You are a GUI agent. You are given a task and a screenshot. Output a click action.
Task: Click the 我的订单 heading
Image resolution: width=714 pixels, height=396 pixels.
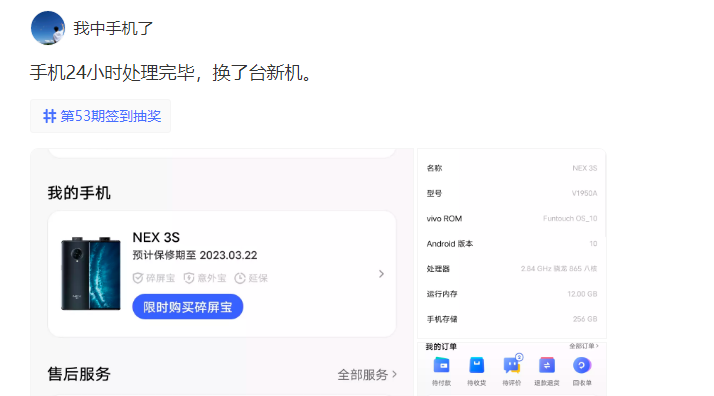[441, 347]
